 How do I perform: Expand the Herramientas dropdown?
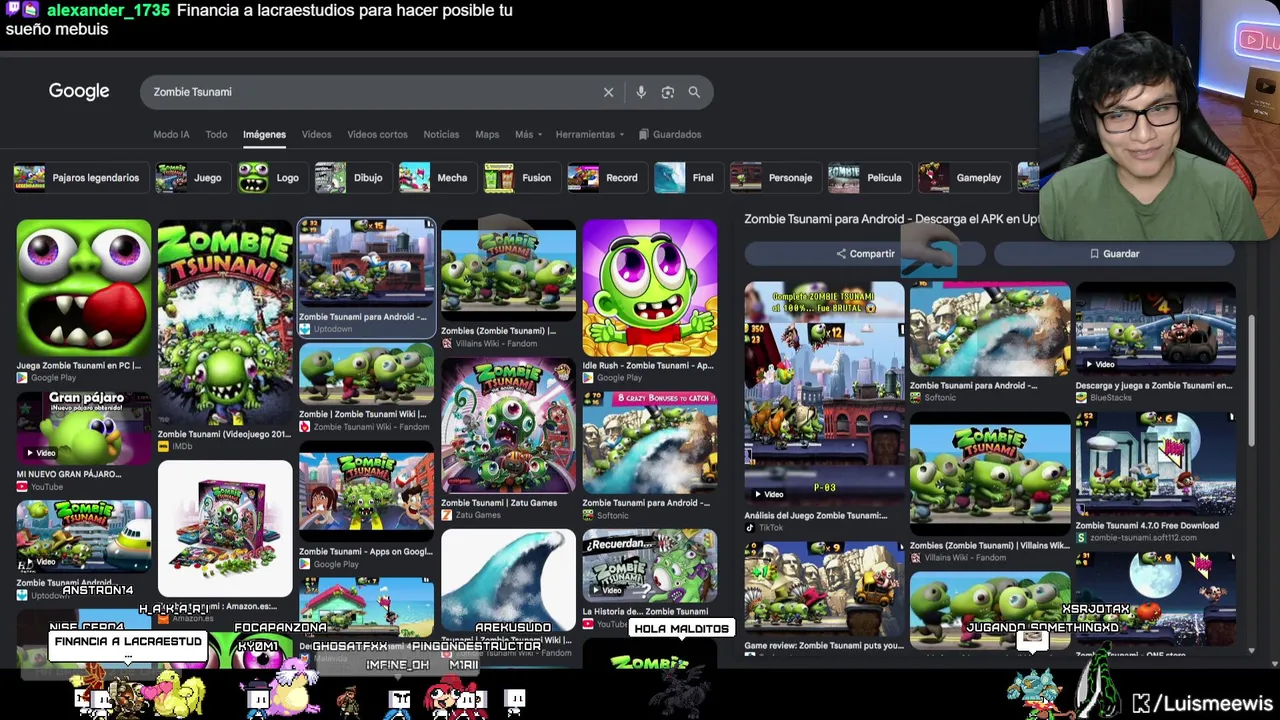(590, 134)
